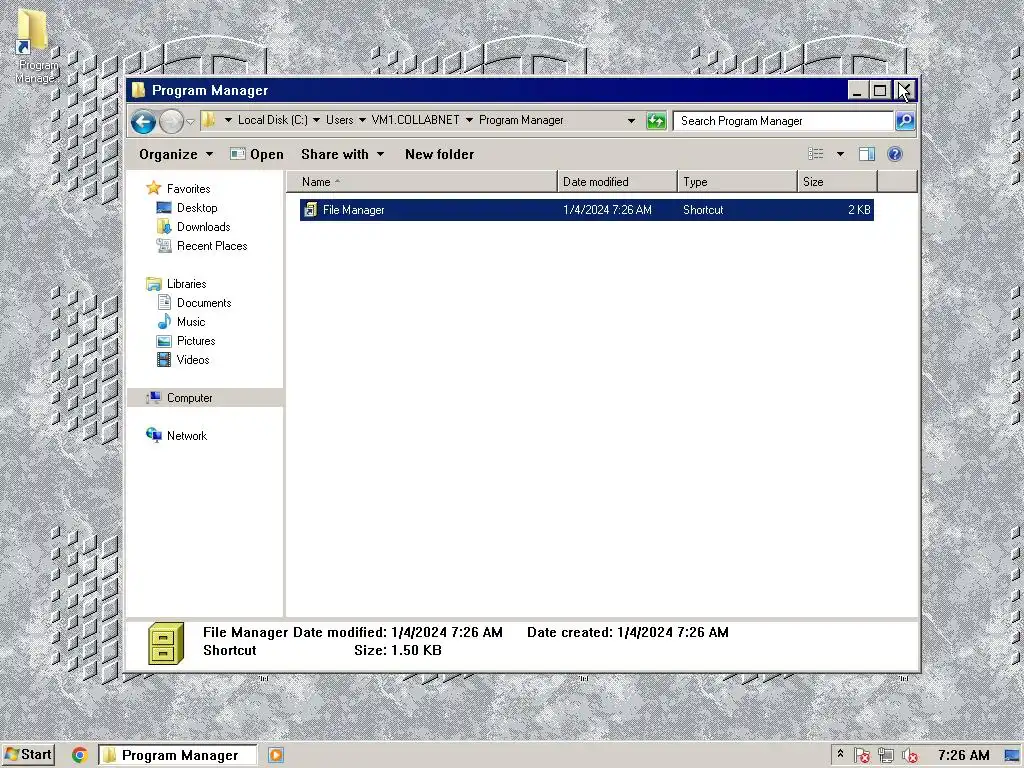The image size is (1024, 768).
Task: Open Downloads in Favorites
Action: [x=203, y=227]
